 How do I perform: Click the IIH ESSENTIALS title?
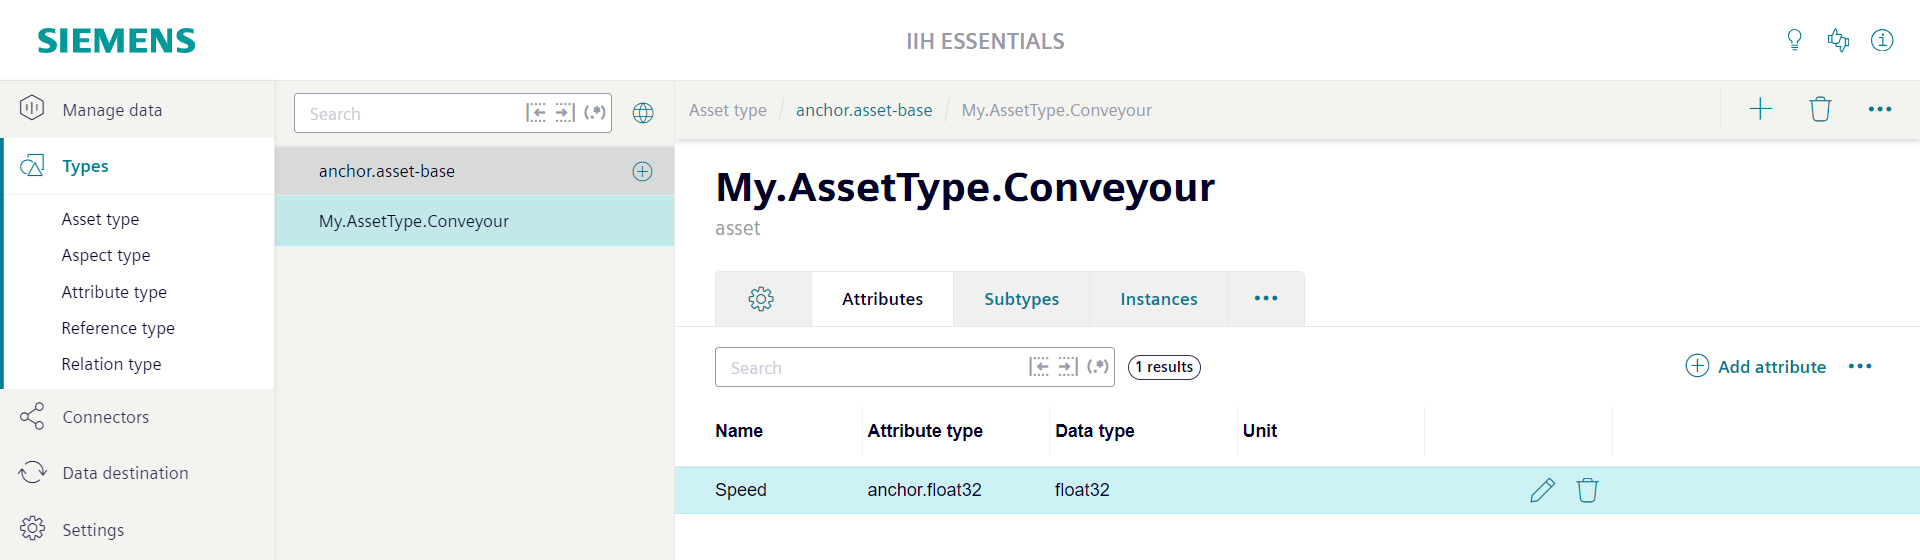tap(985, 41)
